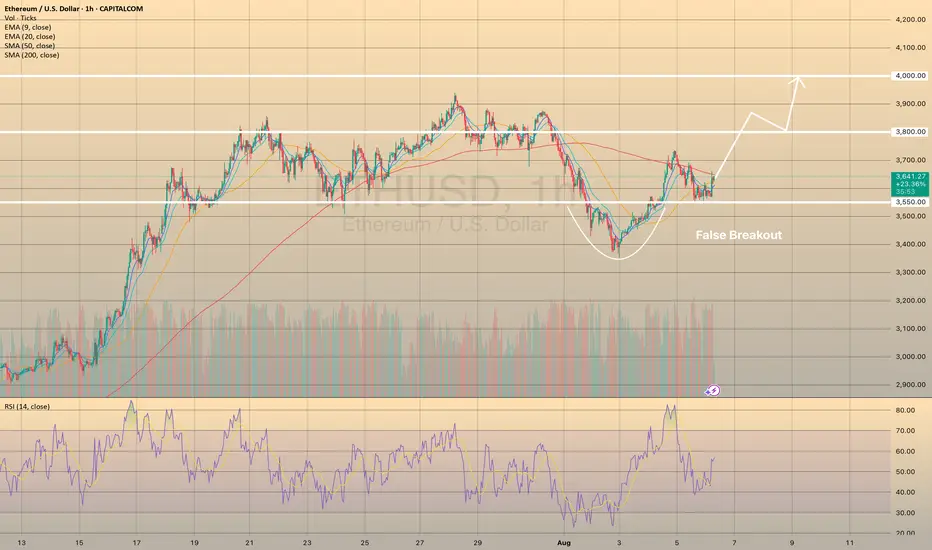Screen dimensions: 932x550
Task: Click the 4,100.00 price axis label
Action: click(x=911, y=48)
